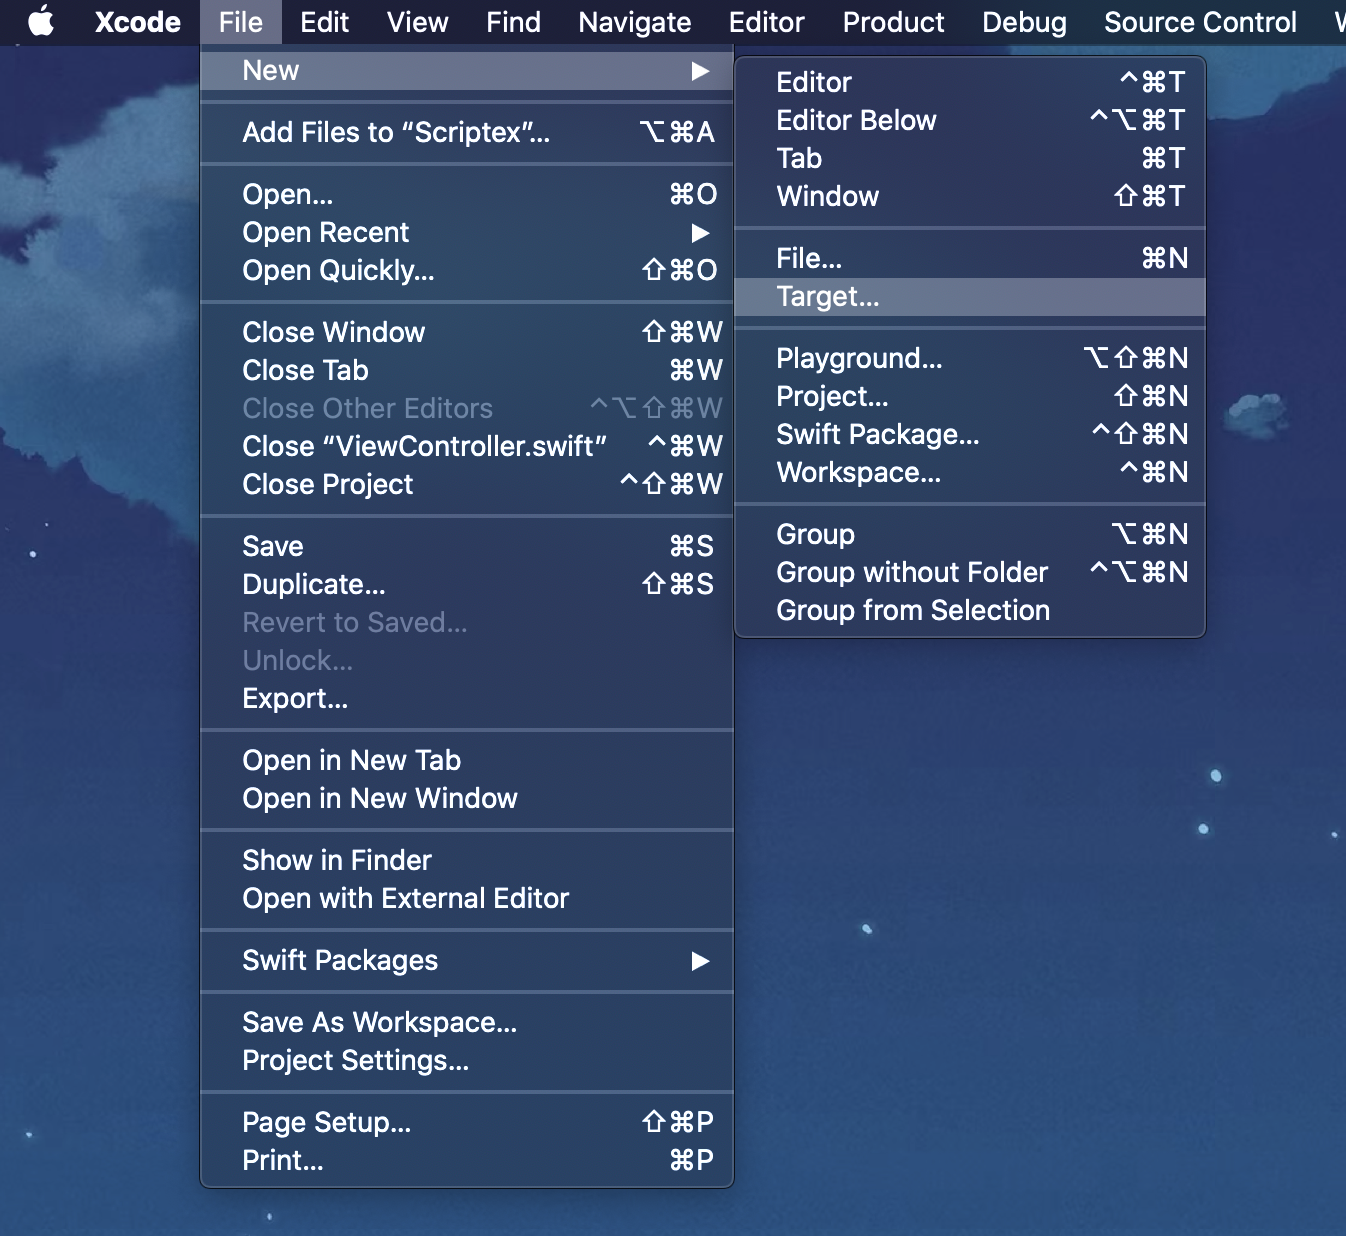Create a new Playground...
The width and height of the screenshot is (1346, 1236).
pos(859,359)
